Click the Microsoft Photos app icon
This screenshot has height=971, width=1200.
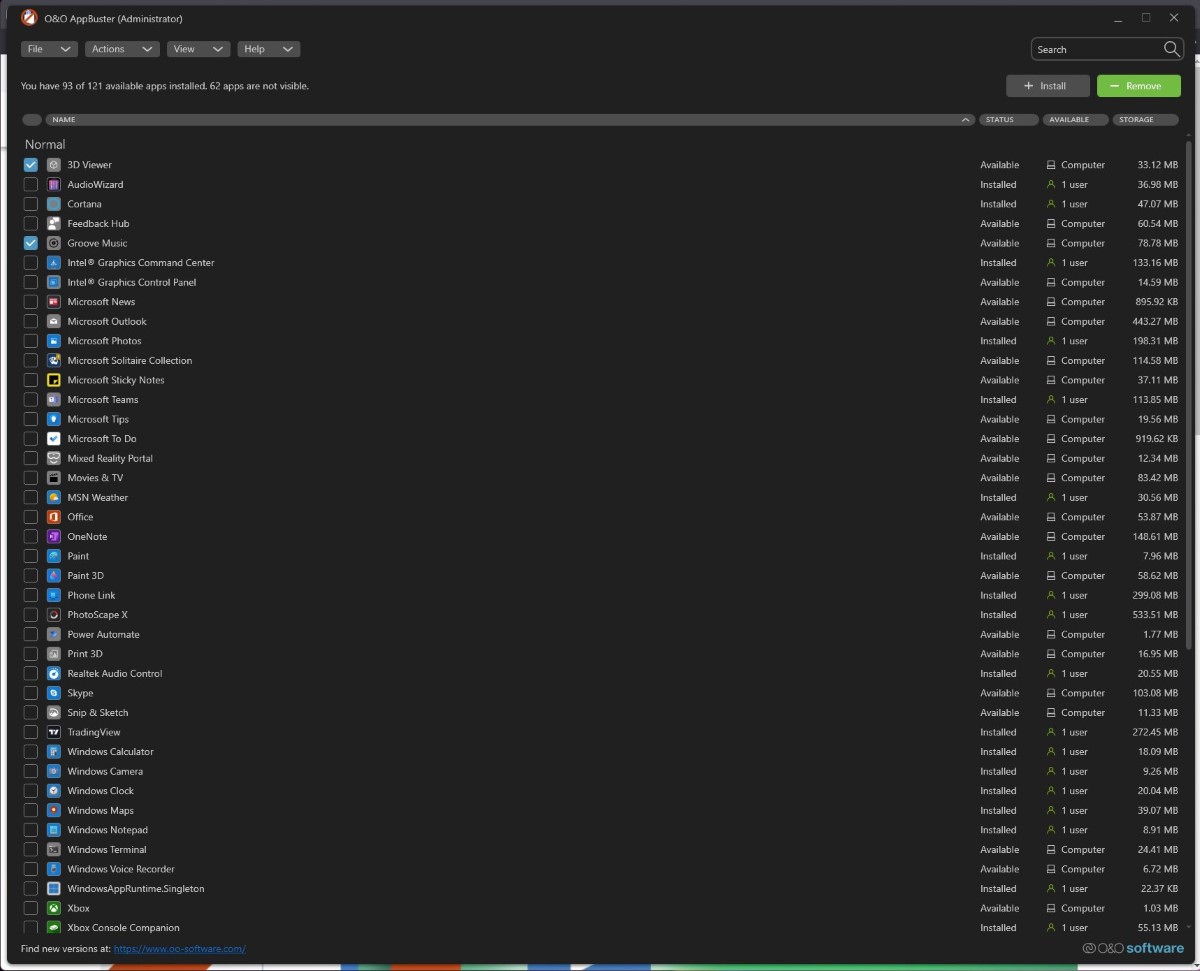click(54, 341)
